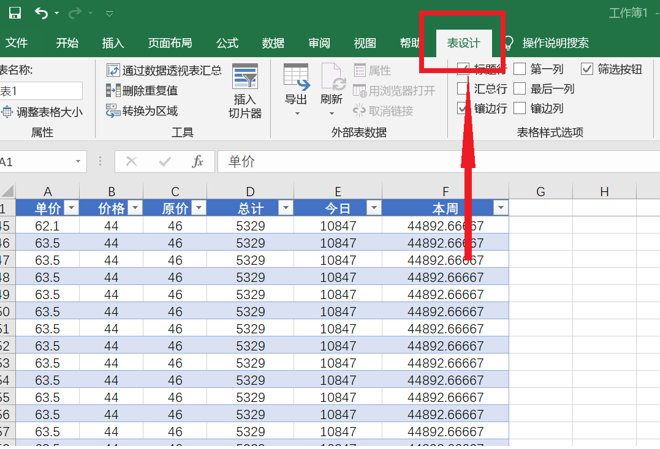The height and width of the screenshot is (449, 660).
Task: Switch to the 公式 ribbon tab
Action: click(227, 43)
